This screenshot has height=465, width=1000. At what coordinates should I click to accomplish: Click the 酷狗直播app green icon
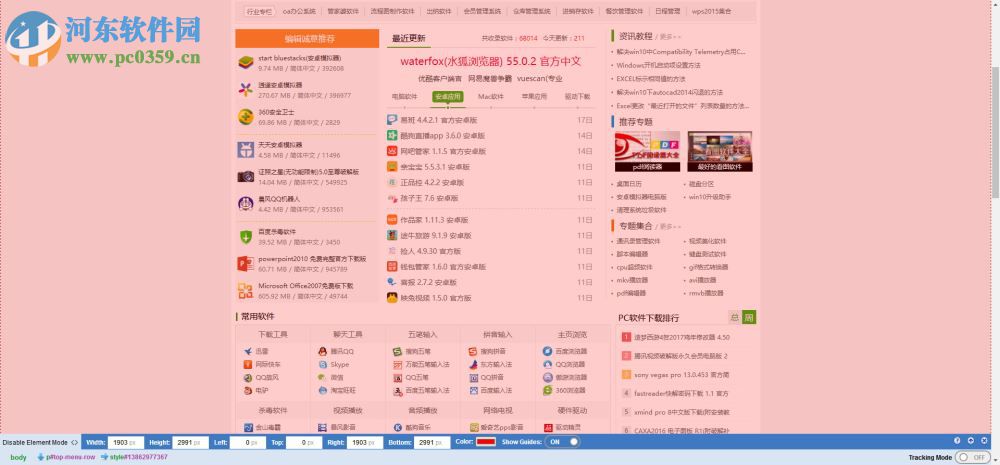392,136
